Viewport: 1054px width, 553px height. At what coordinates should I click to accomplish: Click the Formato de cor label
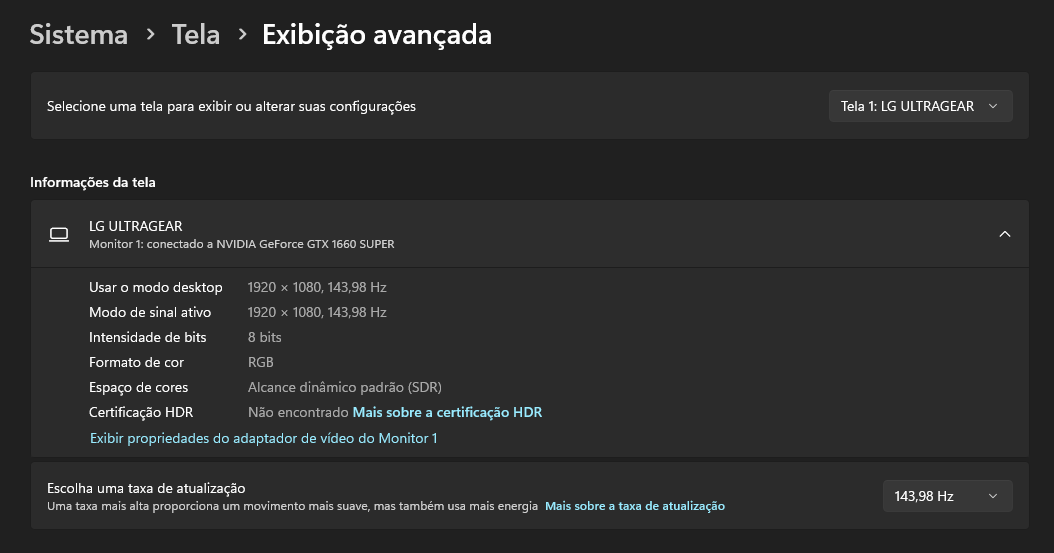(x=136, y=362)
